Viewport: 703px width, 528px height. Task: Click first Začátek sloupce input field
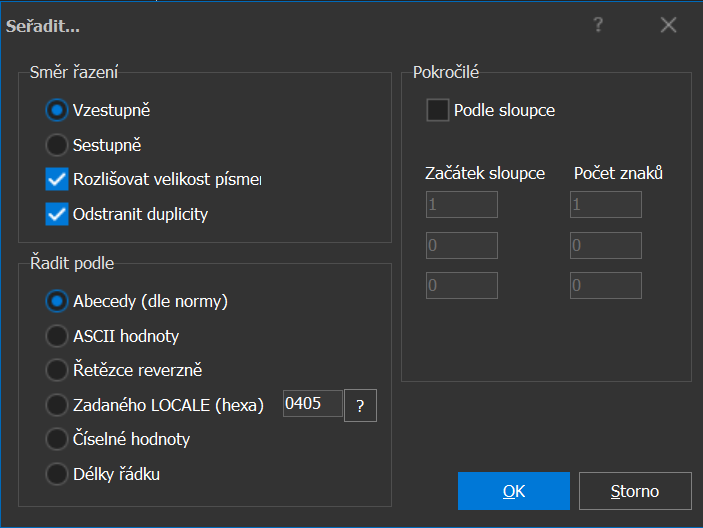462,204
